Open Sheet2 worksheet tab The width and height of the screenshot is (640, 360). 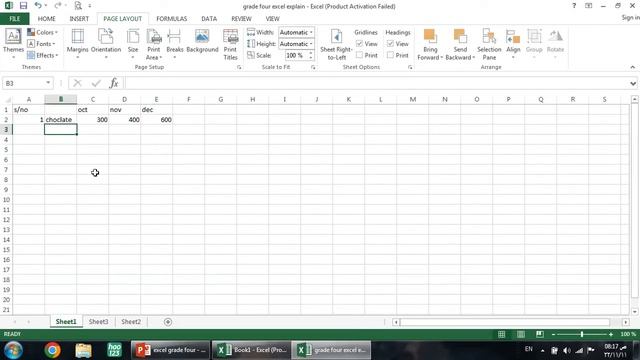point(131,322)
